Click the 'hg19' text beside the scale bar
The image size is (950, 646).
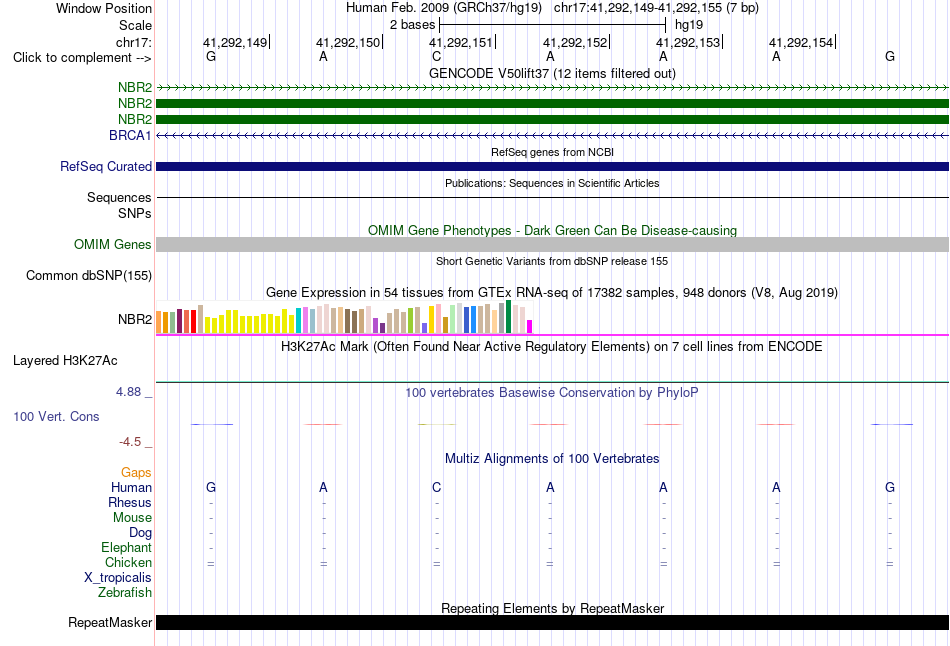(689, 25)
